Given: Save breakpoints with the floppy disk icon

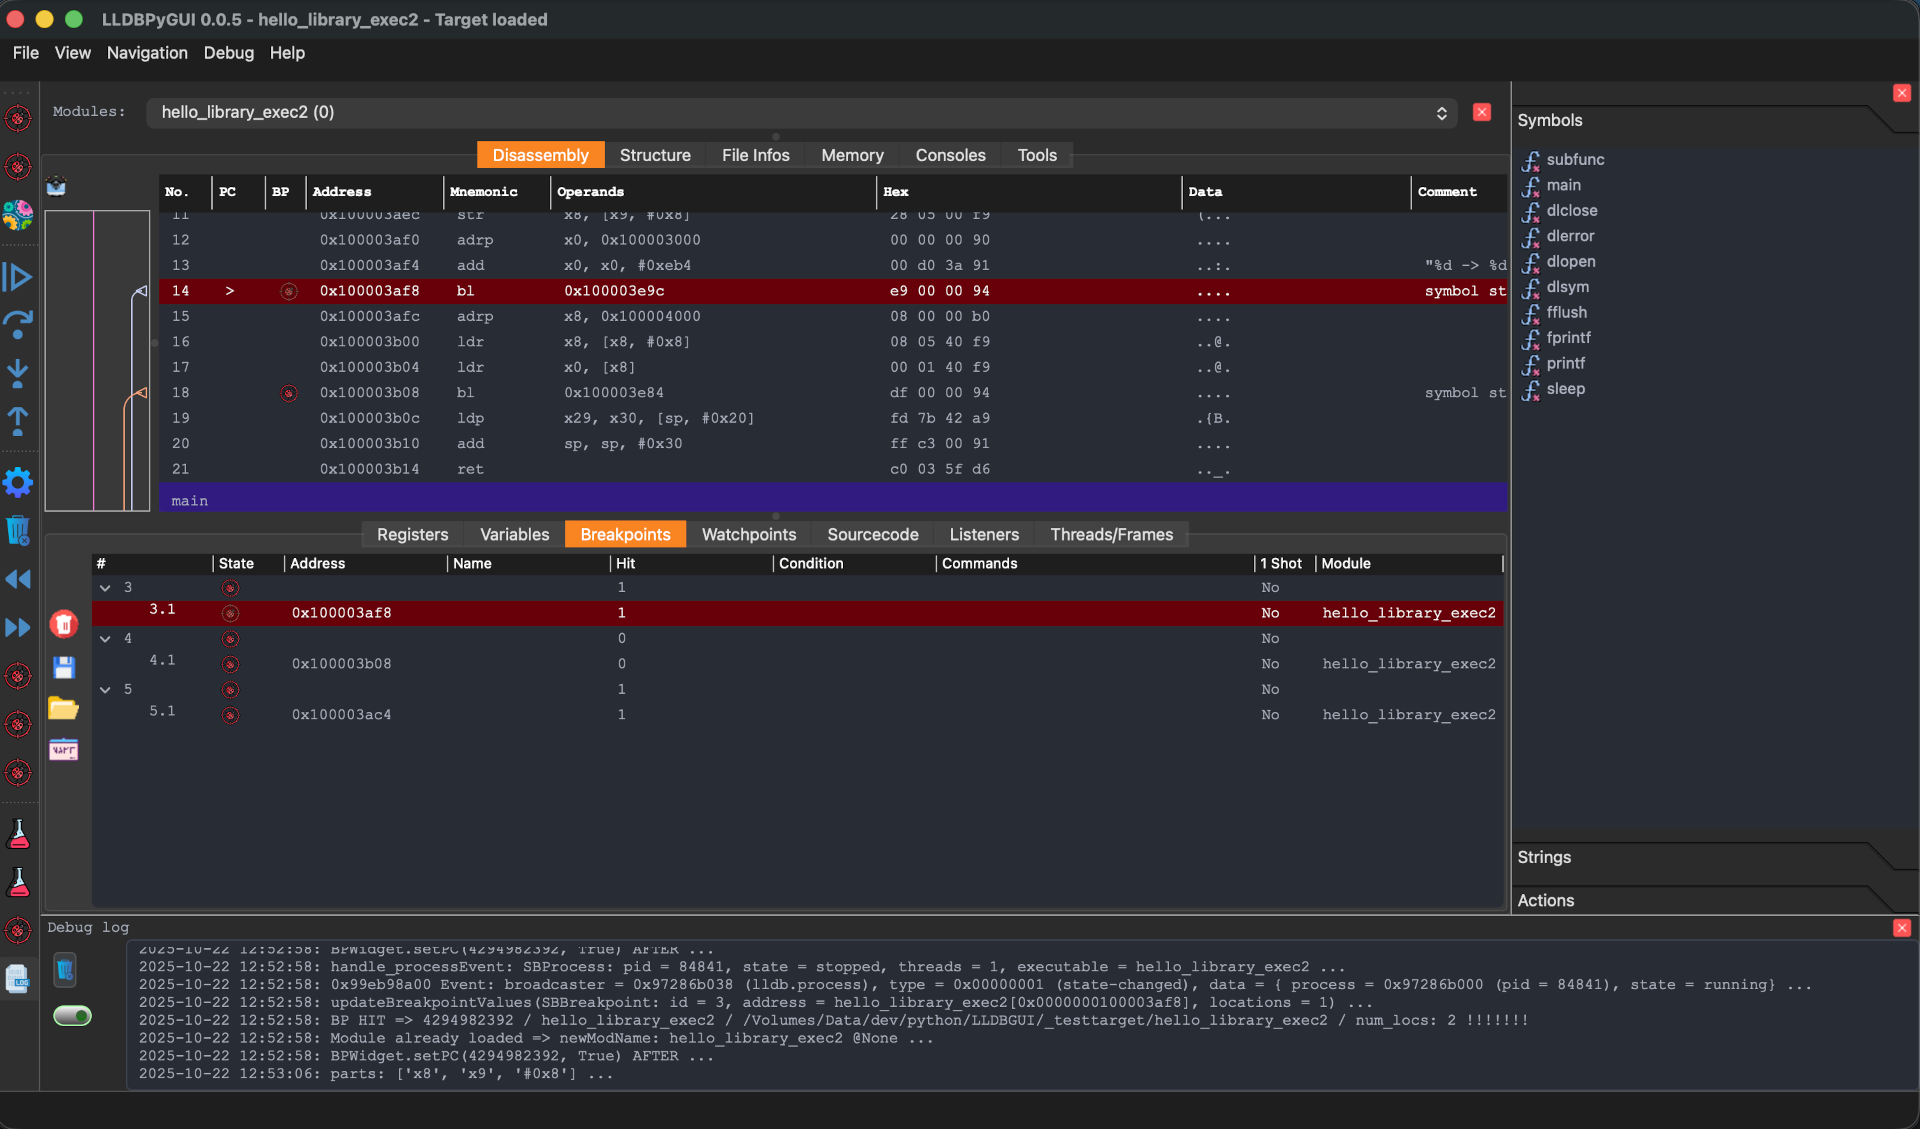Looking at the screenshot, I should coord(64,667).
